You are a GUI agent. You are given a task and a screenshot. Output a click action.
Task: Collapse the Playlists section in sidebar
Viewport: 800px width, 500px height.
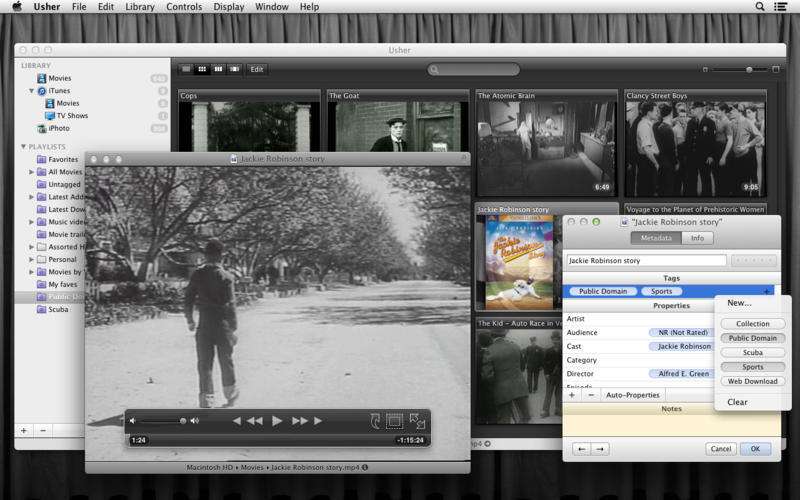tap(22, 147)
